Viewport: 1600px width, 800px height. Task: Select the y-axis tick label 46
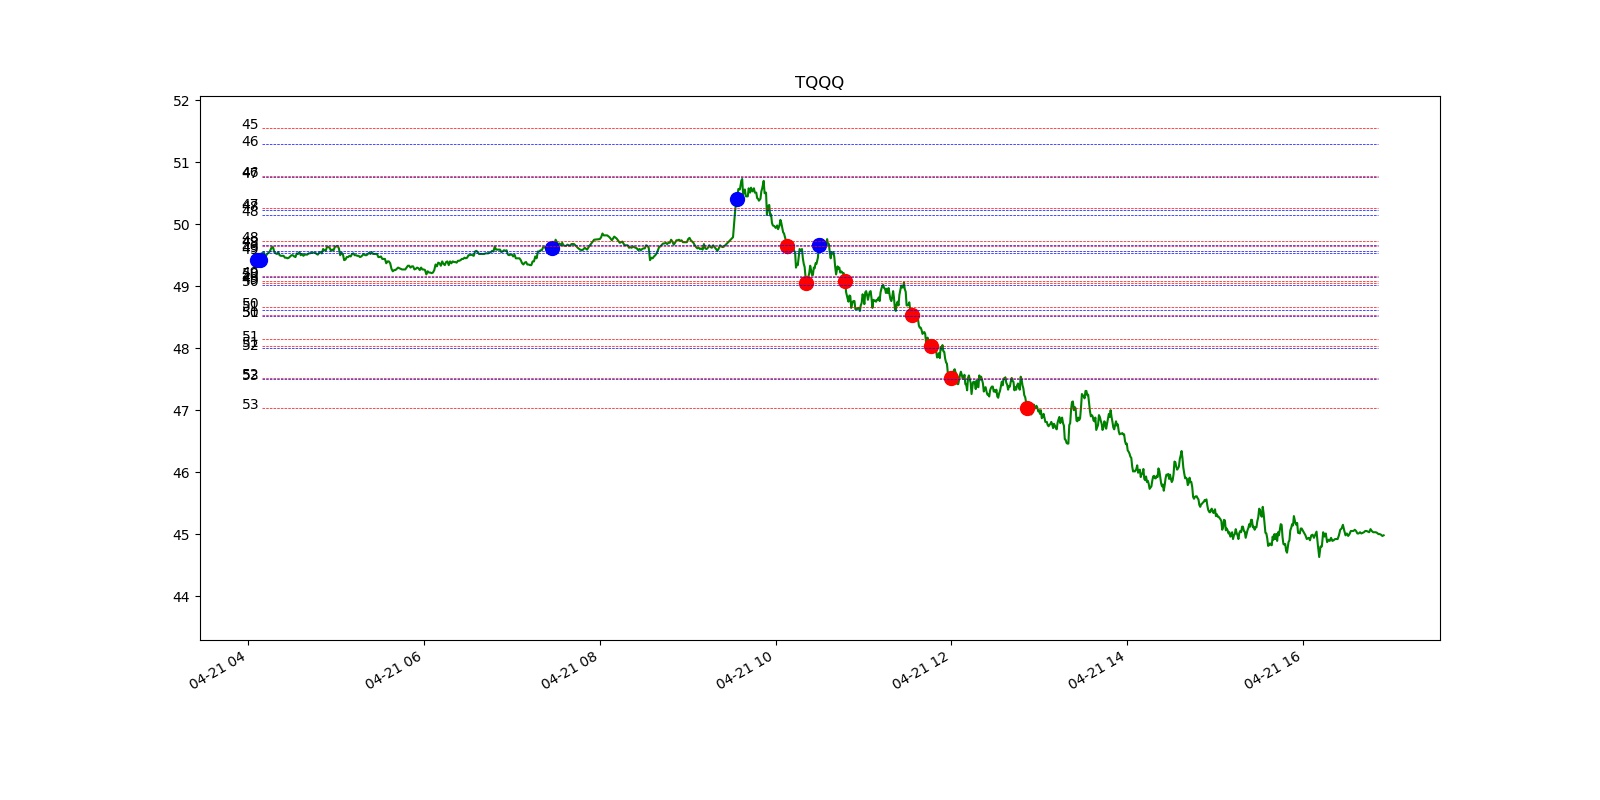pos(181,473)
